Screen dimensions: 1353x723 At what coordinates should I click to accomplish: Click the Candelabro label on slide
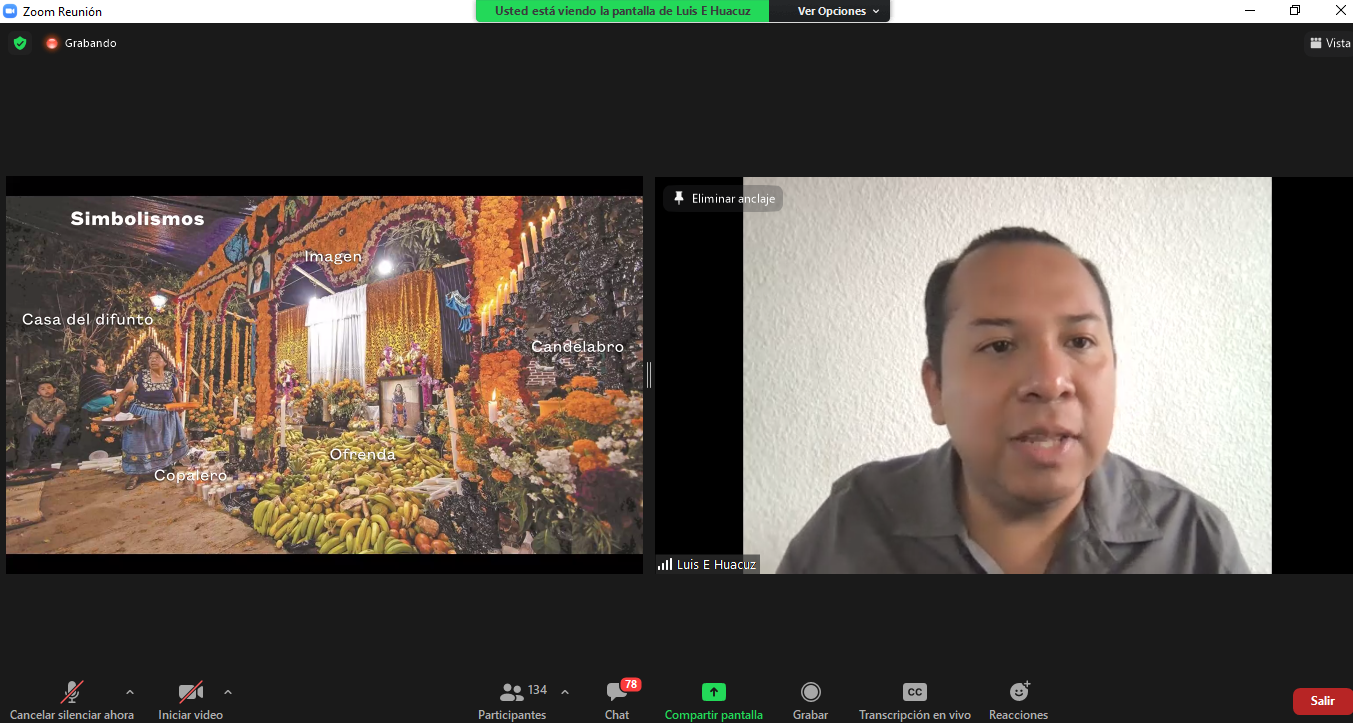point(577,347)
